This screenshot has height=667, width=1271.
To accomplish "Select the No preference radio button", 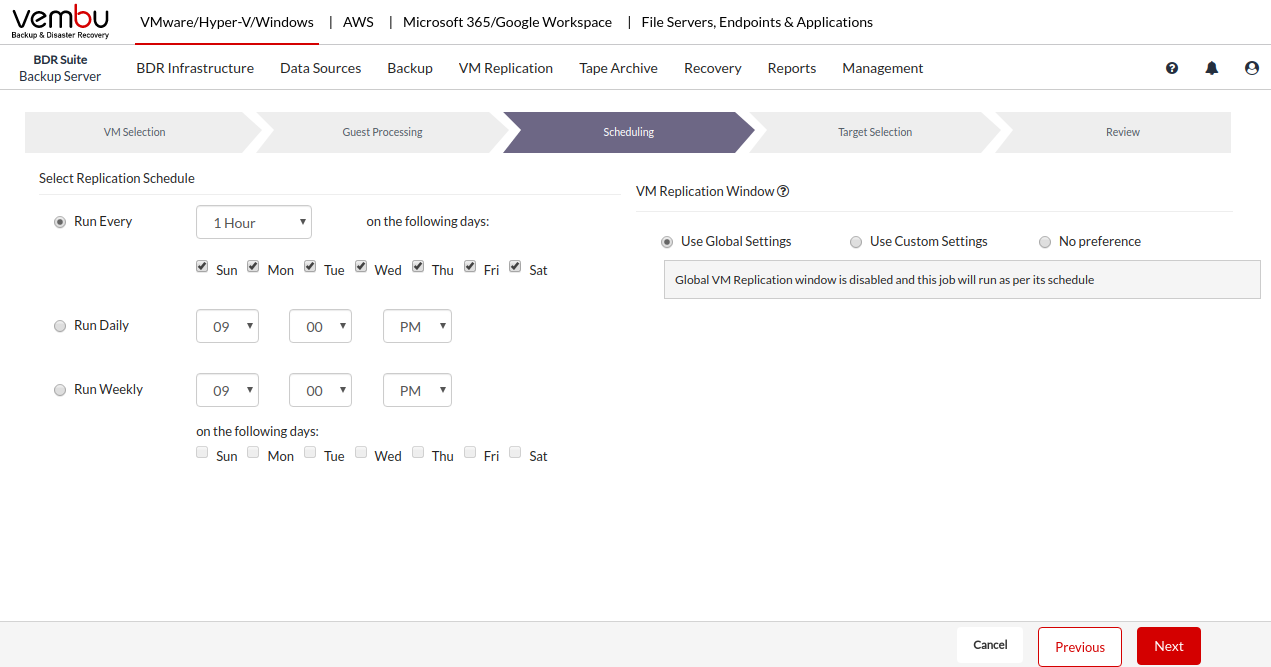I will [x=1045, y=242].
